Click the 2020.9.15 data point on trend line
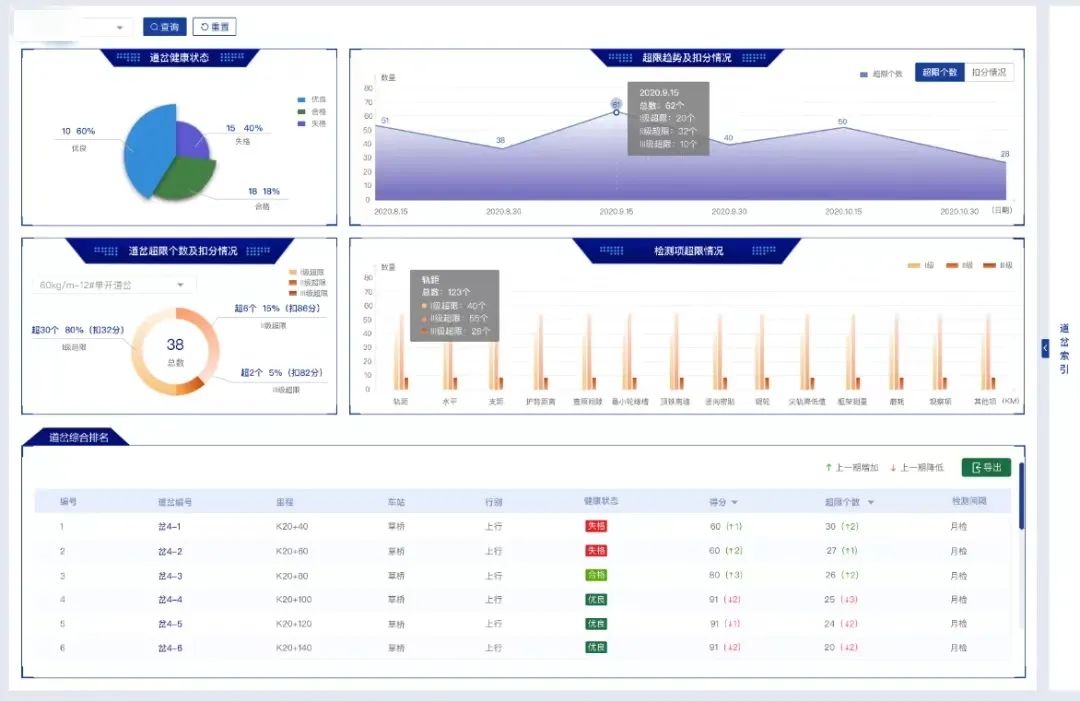Screen dimensions: 1080x701 (x=616, y=112)
